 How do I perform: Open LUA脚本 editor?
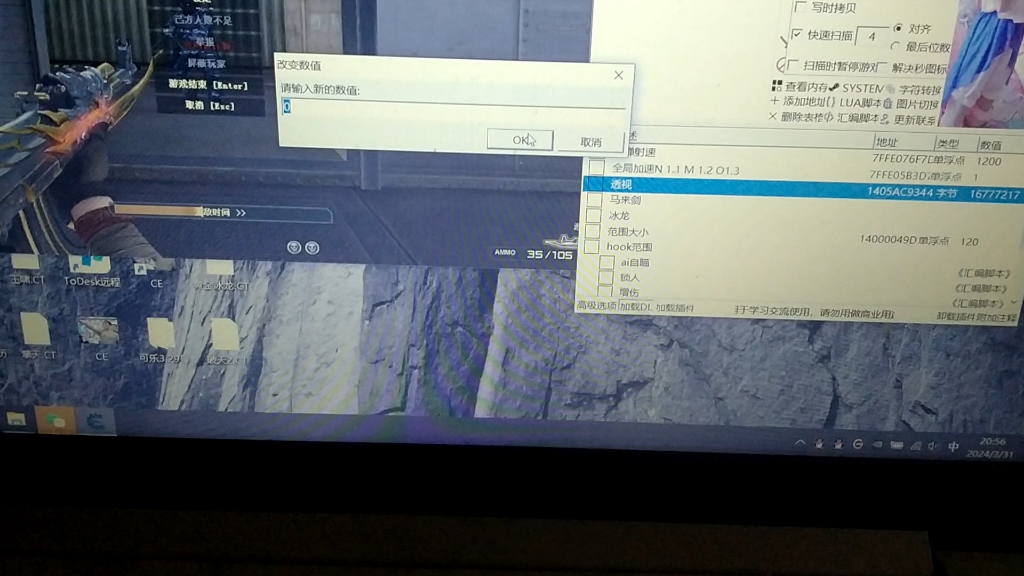854,103
